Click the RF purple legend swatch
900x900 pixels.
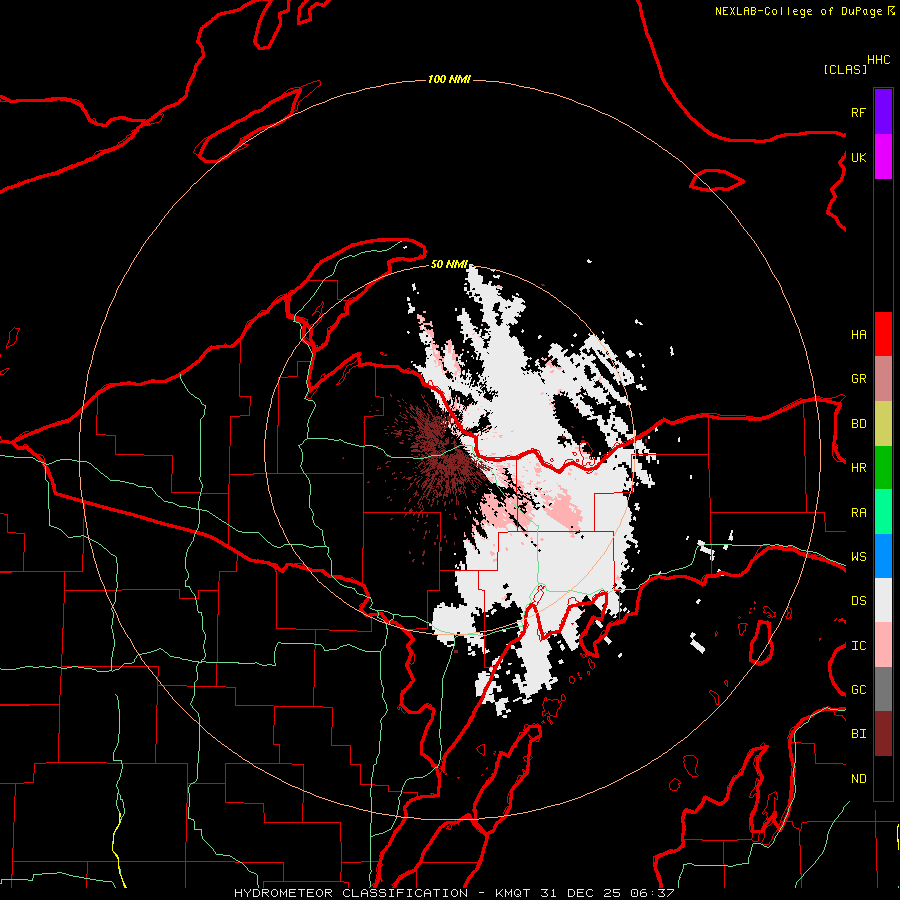(x=883, y=112)
